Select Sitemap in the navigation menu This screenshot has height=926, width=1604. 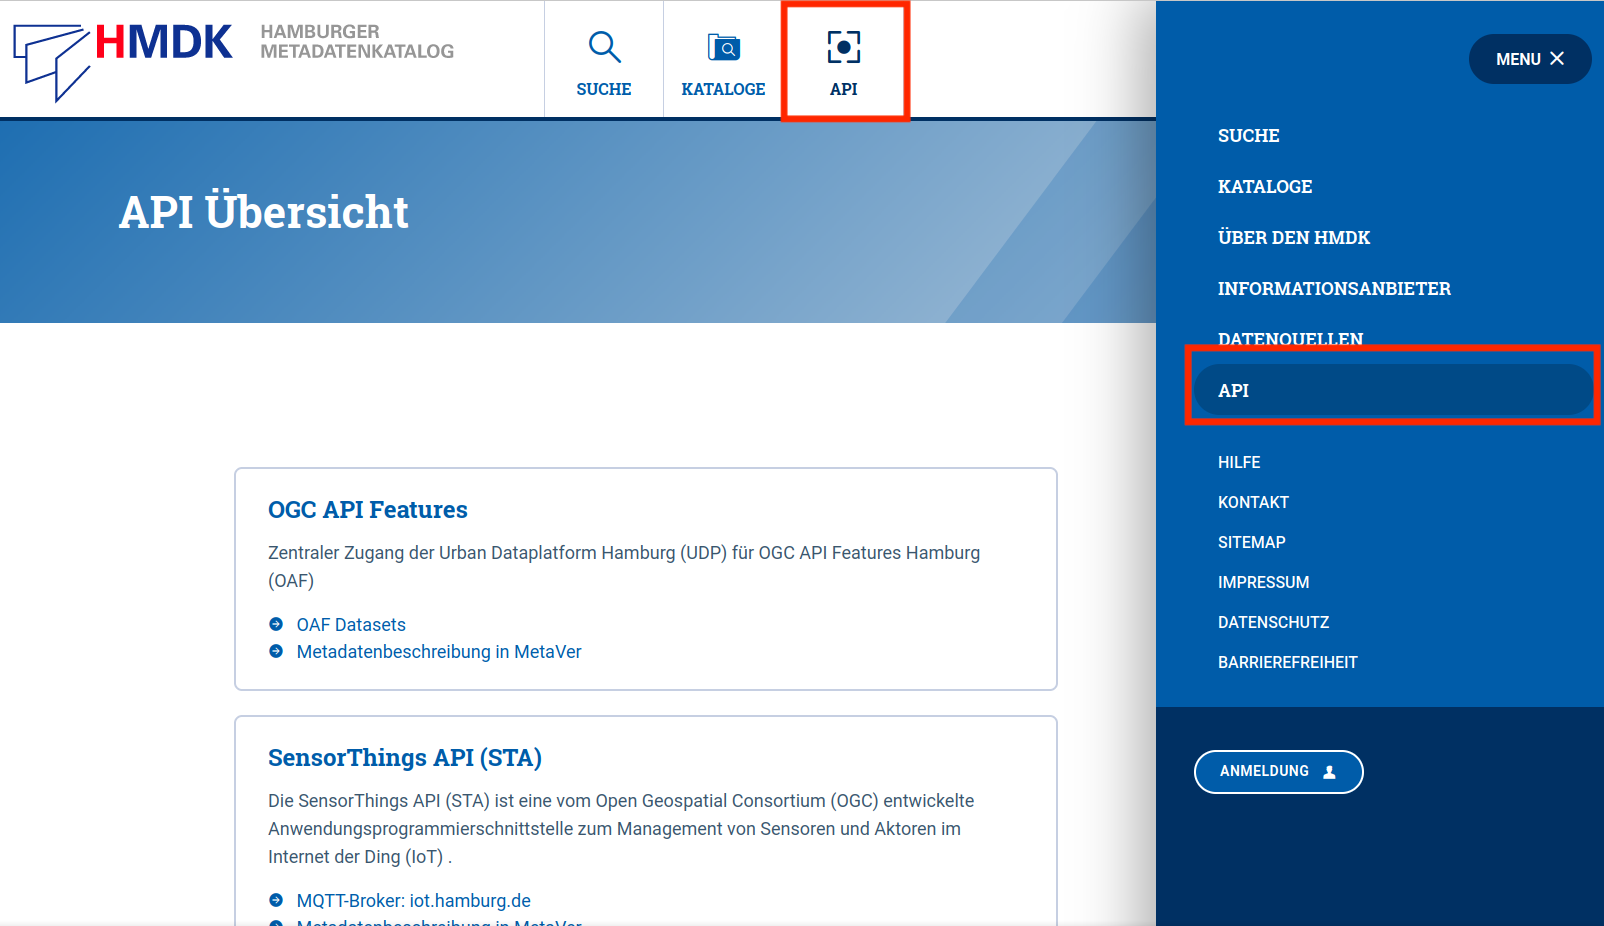[x=1252, y=542]
